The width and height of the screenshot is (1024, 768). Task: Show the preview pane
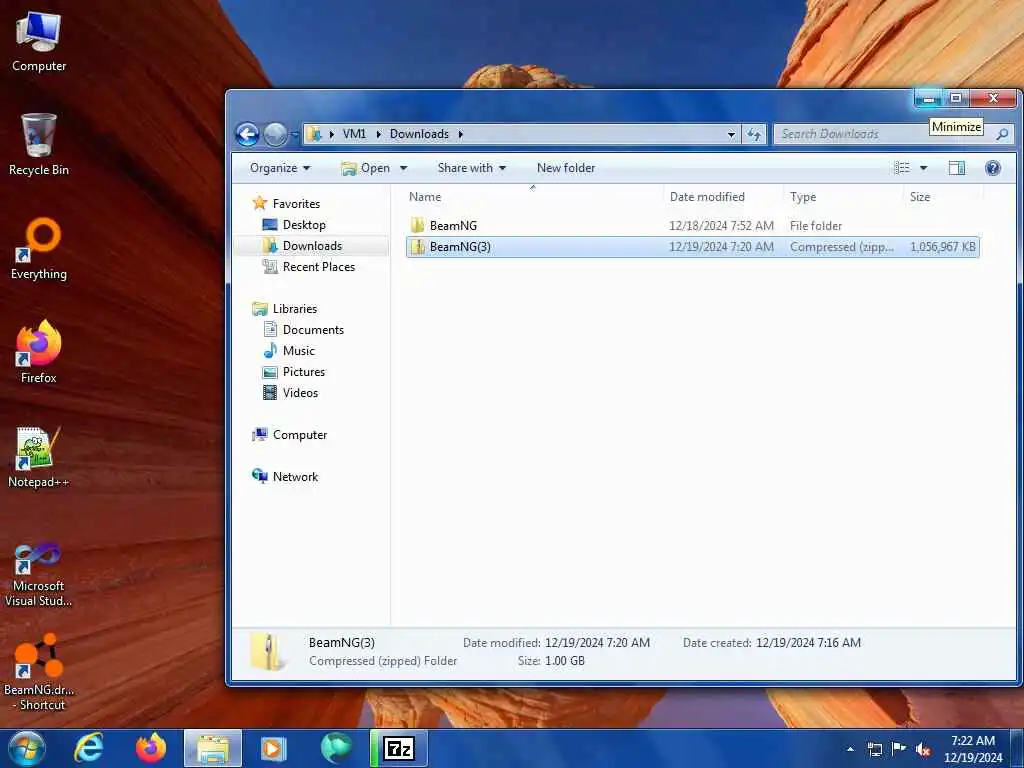click(956, 168)
